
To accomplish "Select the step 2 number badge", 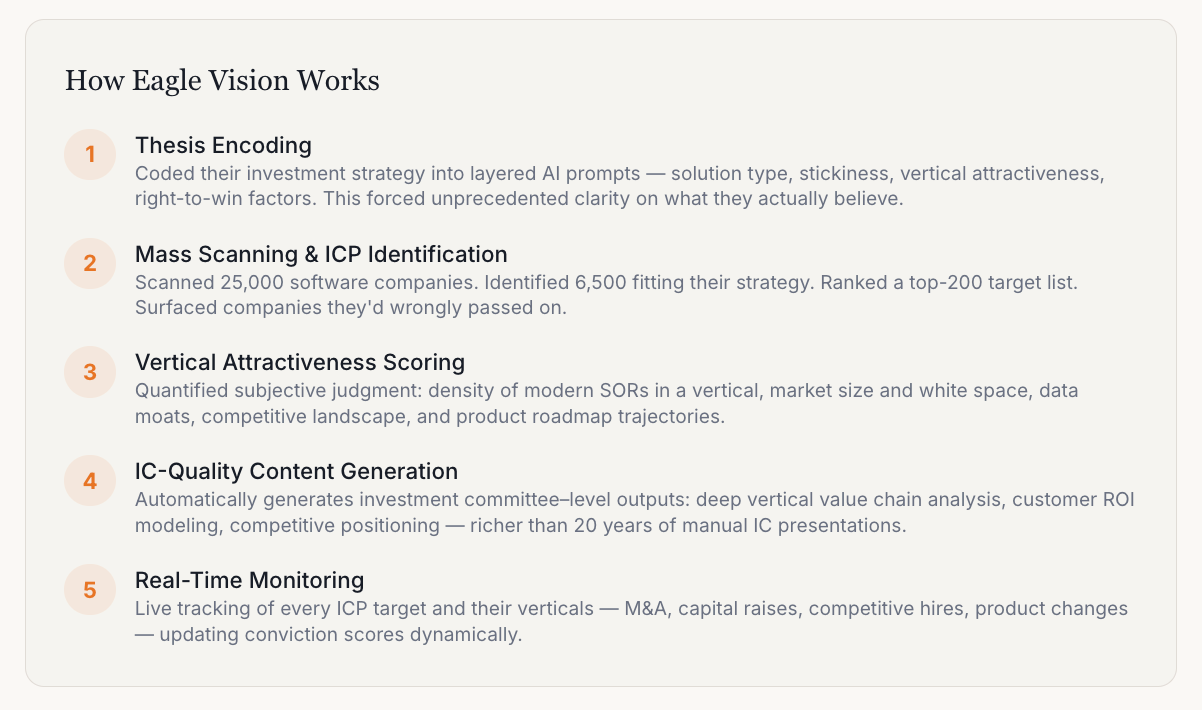I will coord(90,263).
